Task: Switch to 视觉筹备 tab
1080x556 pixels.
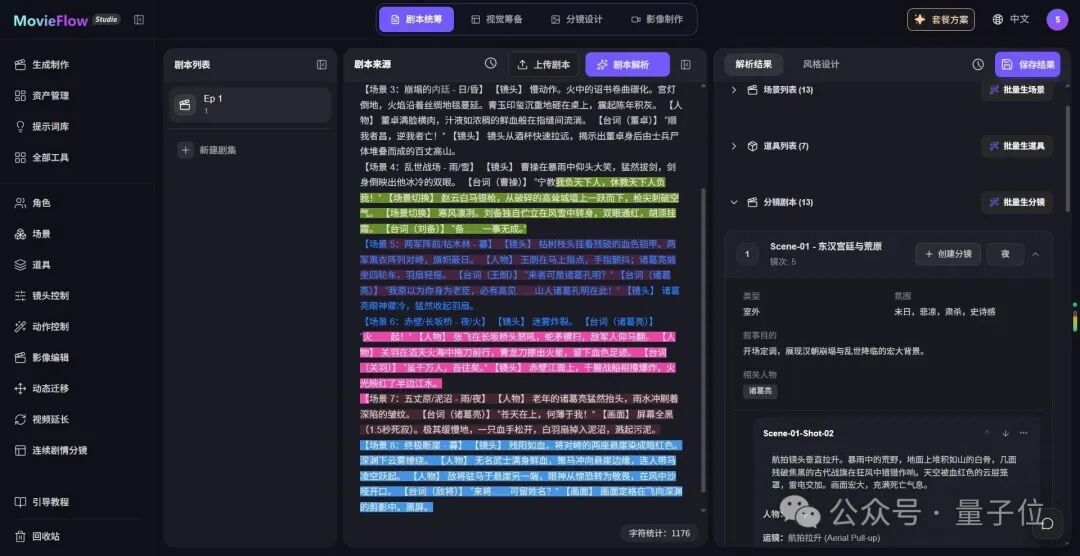Action: point(497,19)
